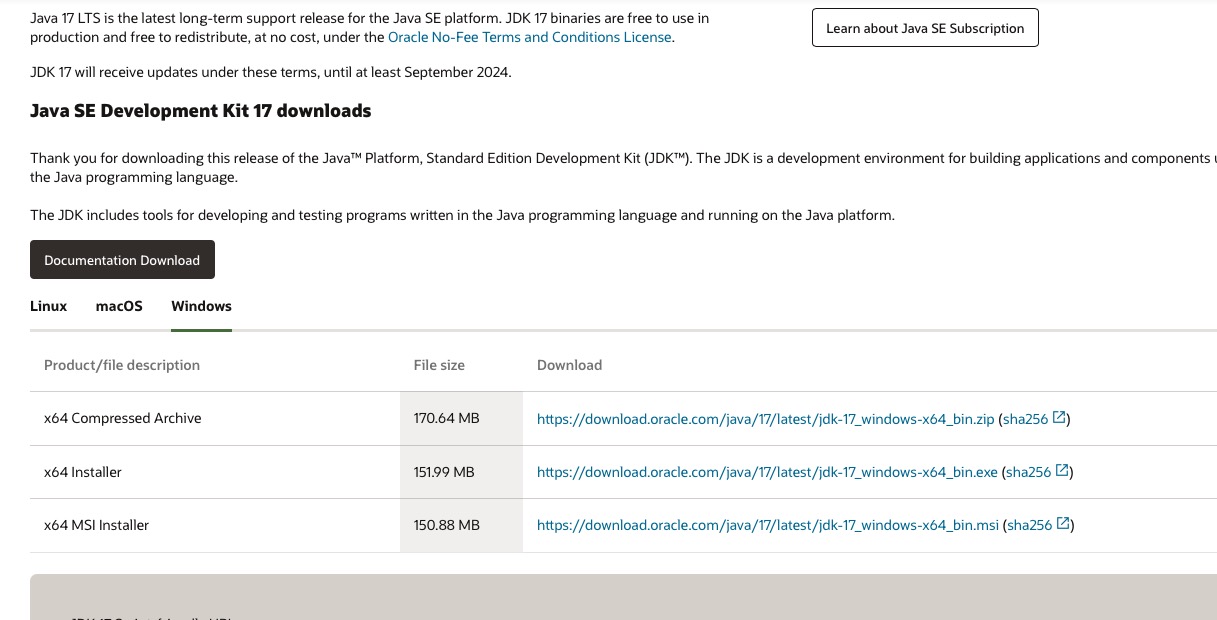Download the jdk-17 windows x64 msi installer link

click(x=767, y=525)
